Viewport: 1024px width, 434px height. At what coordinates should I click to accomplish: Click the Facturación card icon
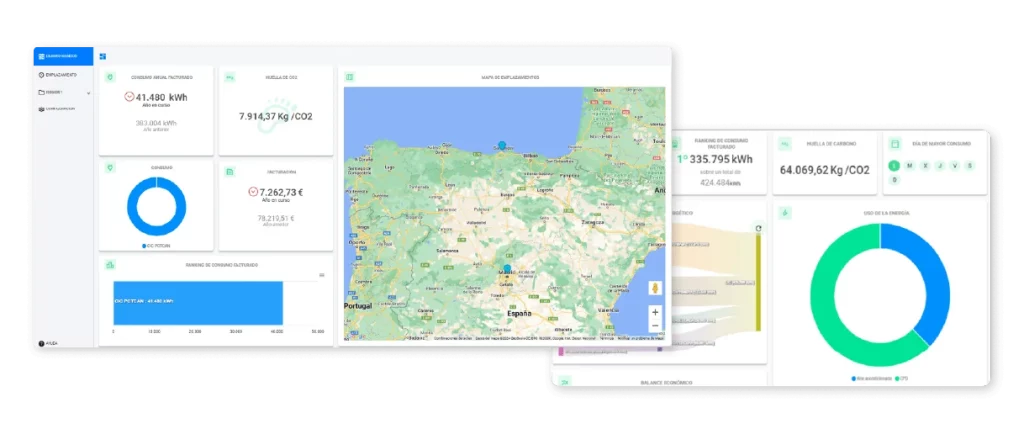click(x=230, y=172)
